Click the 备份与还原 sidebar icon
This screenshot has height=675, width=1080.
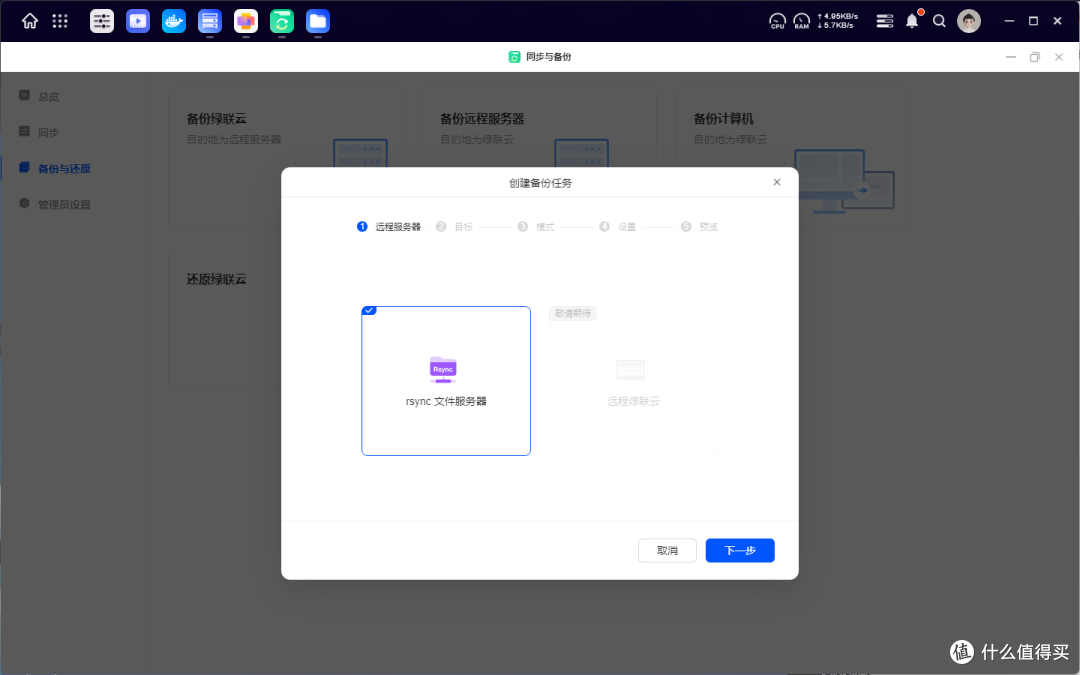pyautogui.click(x=24, y=167)
